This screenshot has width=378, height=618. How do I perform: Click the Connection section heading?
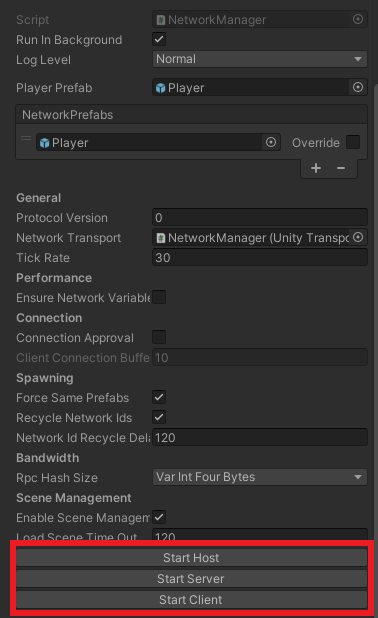(49, 318)
